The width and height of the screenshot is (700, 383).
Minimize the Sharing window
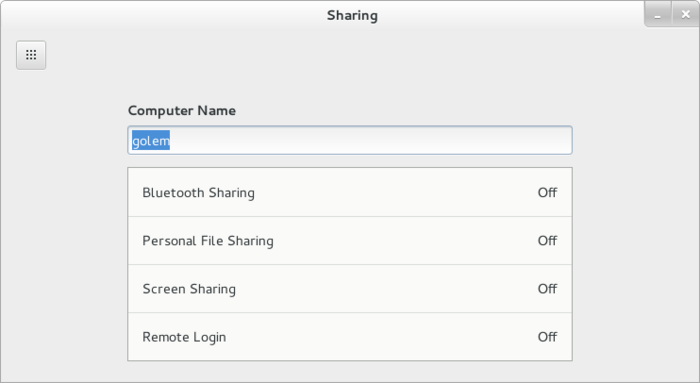(x=658, y=15)
